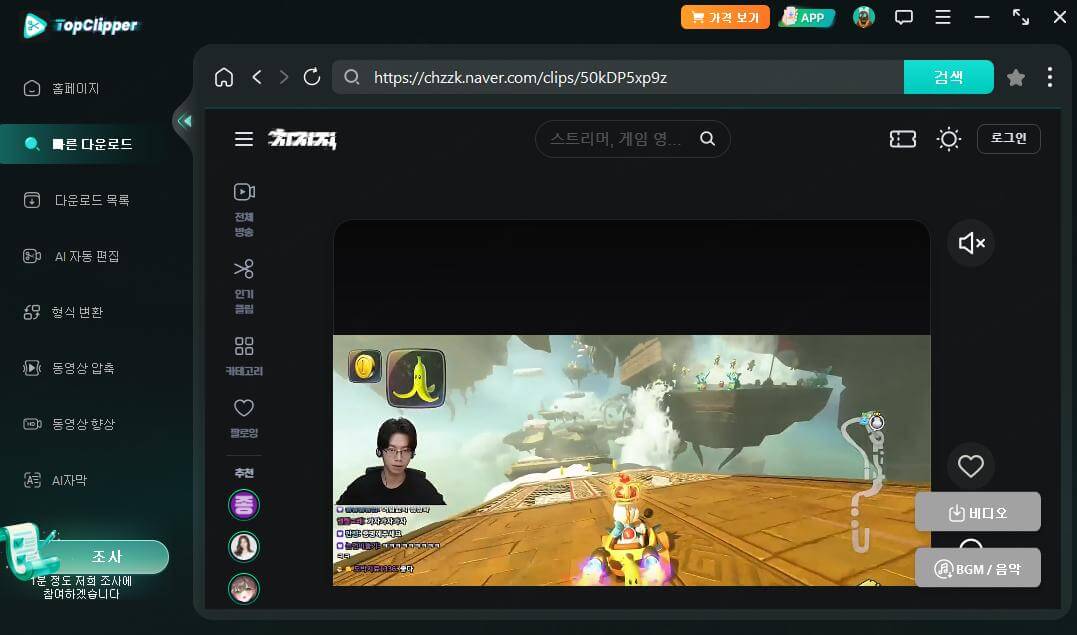This screenshot has width=1077, height=635.
Task: Click the teal 검색 button
Action: point(949,77)
